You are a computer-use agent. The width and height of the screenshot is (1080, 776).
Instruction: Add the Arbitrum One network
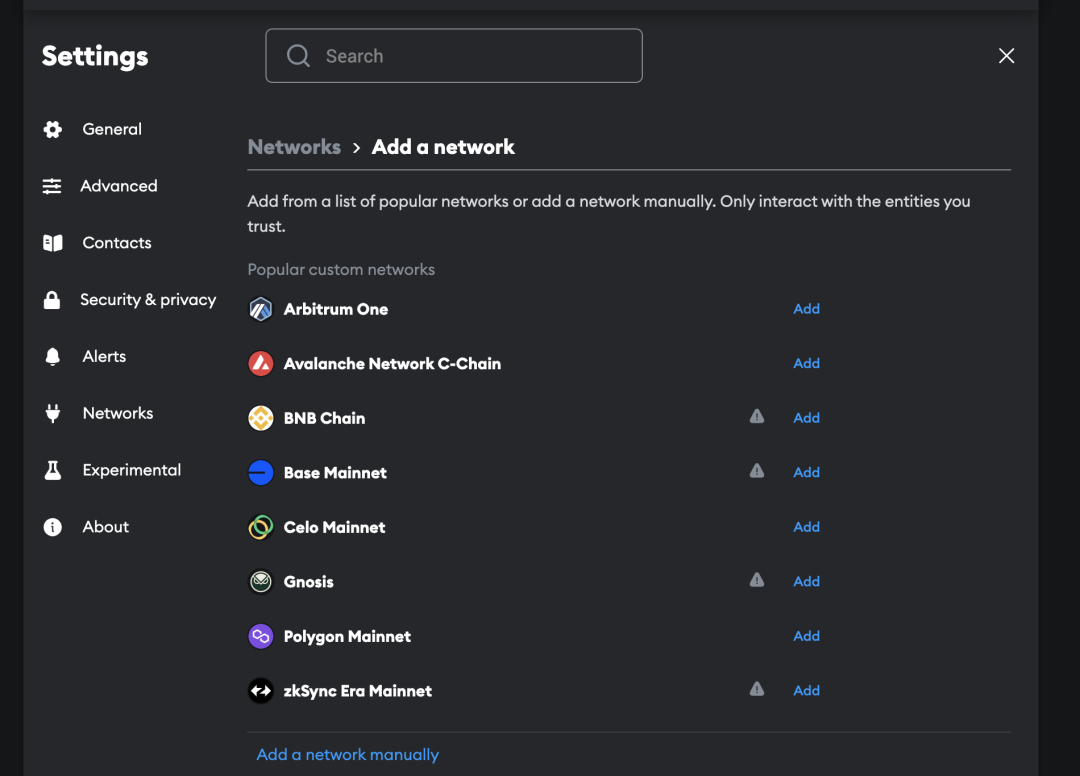806,308
